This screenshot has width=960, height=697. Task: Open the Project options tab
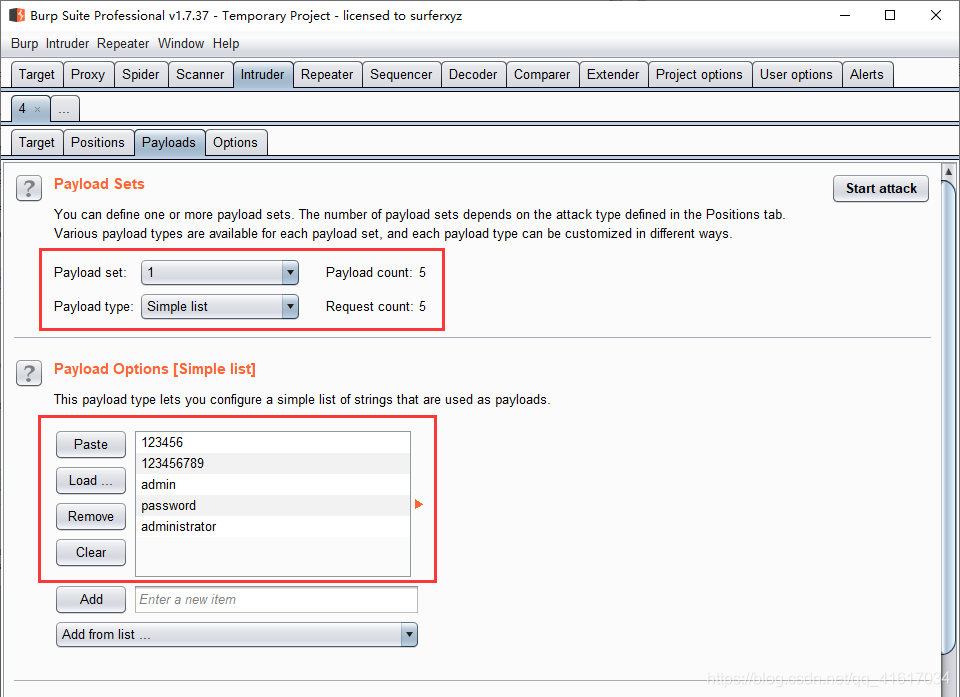pos(699,75)
